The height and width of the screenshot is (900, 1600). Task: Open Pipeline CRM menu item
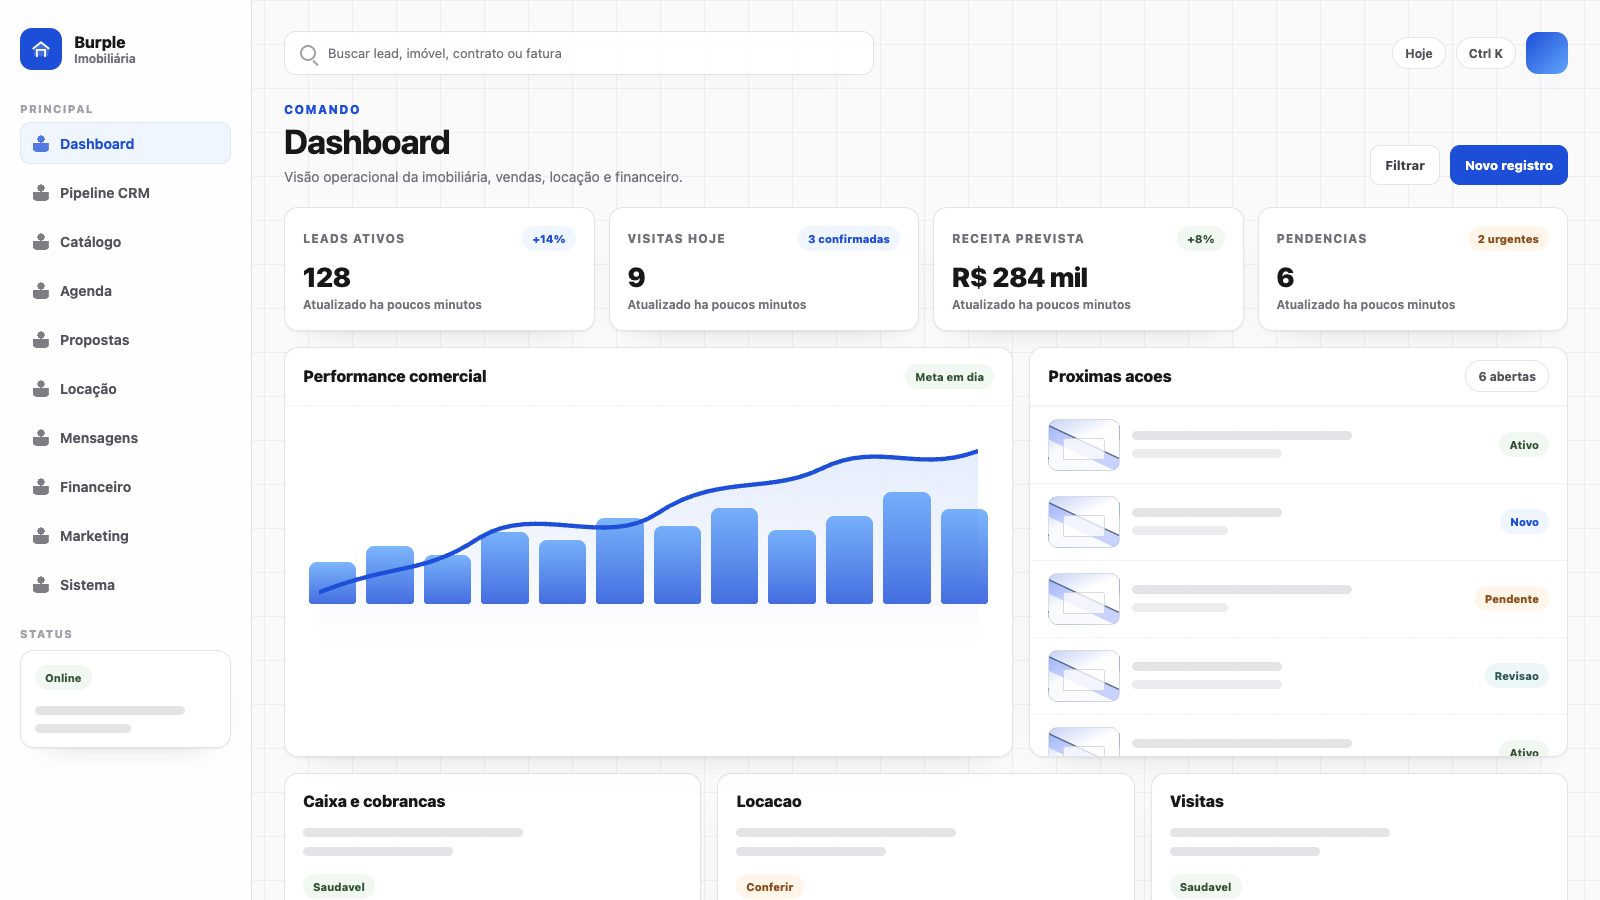tap(125, 193)
